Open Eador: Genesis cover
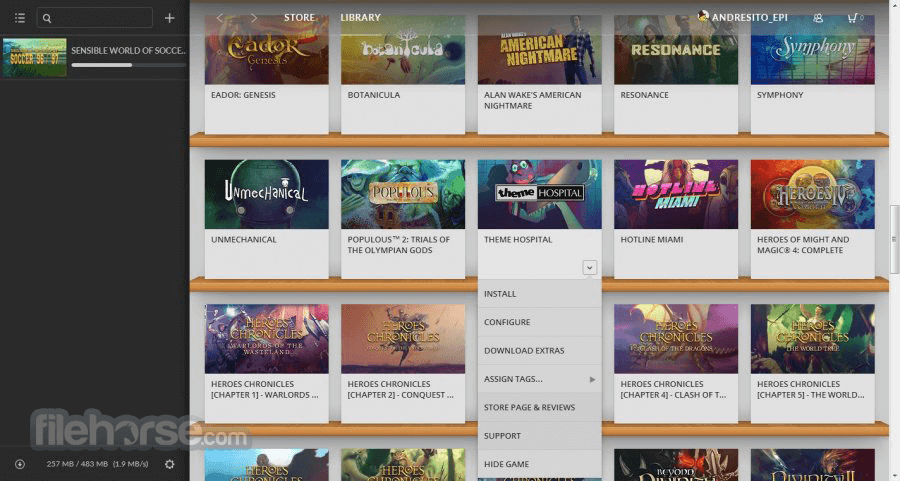 (267, 50)
